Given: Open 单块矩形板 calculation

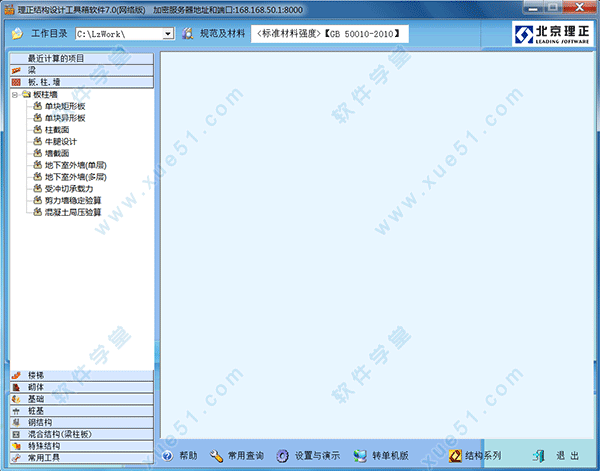Looking at the screenshot, I should [x=65, y=106].
